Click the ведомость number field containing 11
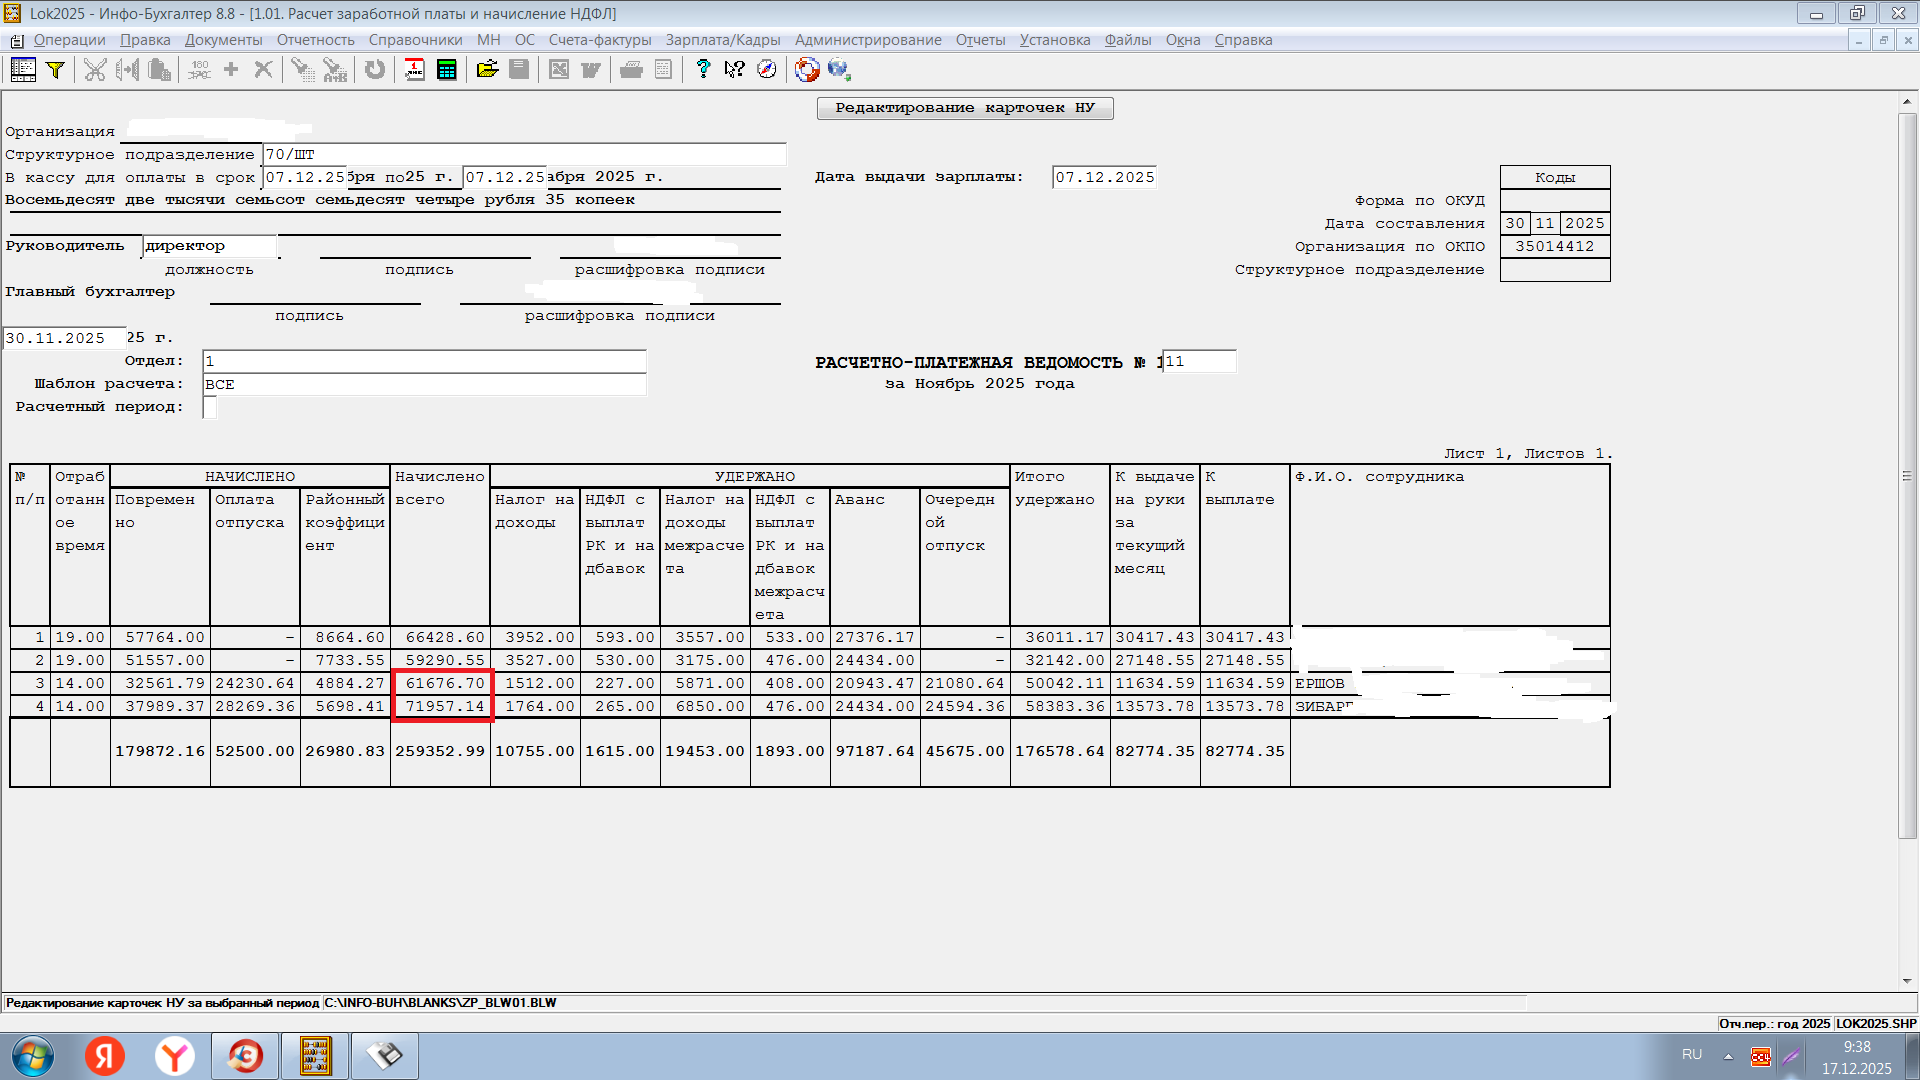The image size is (1920, 1080). pos(1199,361)
